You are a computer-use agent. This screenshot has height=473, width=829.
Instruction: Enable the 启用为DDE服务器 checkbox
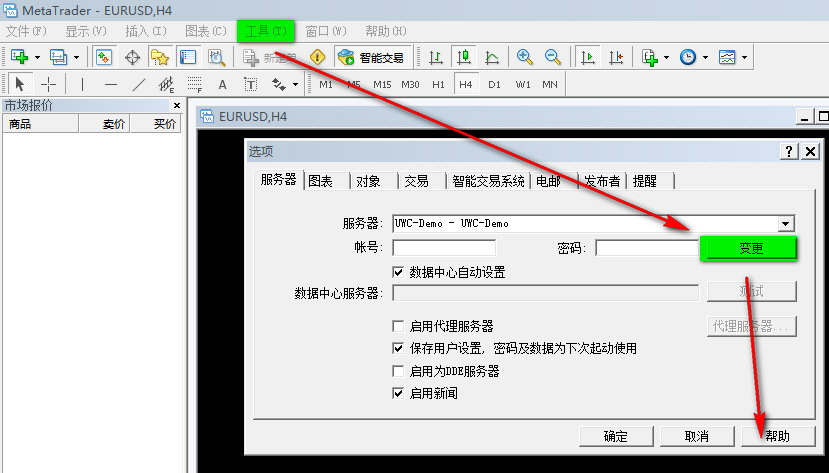(398, 371)
